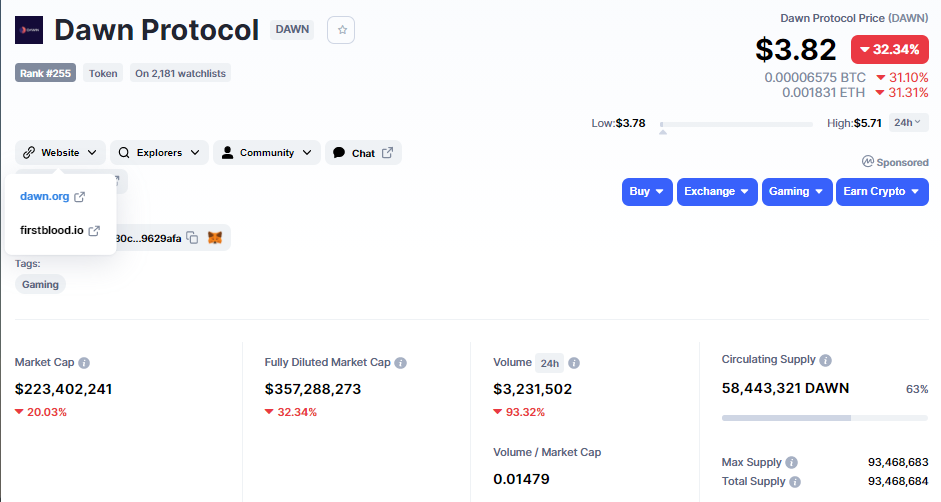This screenshot has width=941, height=502.
Task: Click On 2,181 watchlists badge
Action: tap(180, 73)
